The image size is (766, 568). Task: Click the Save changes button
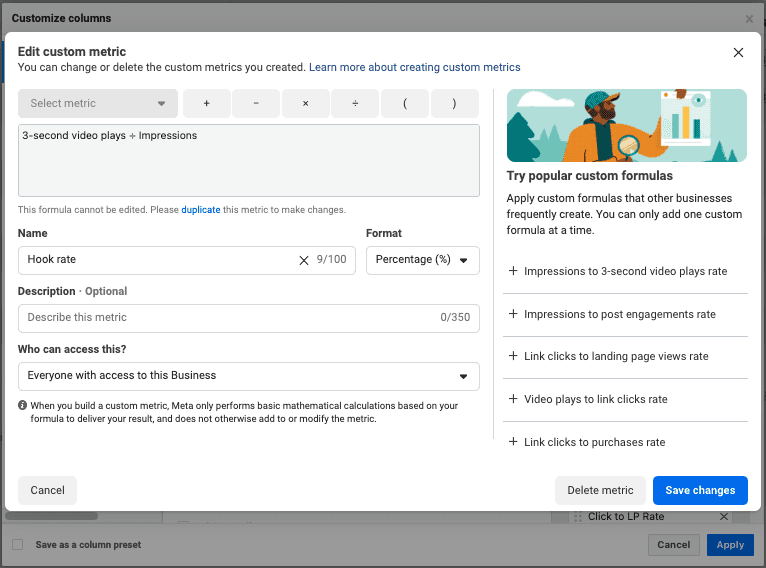(700, 490)
